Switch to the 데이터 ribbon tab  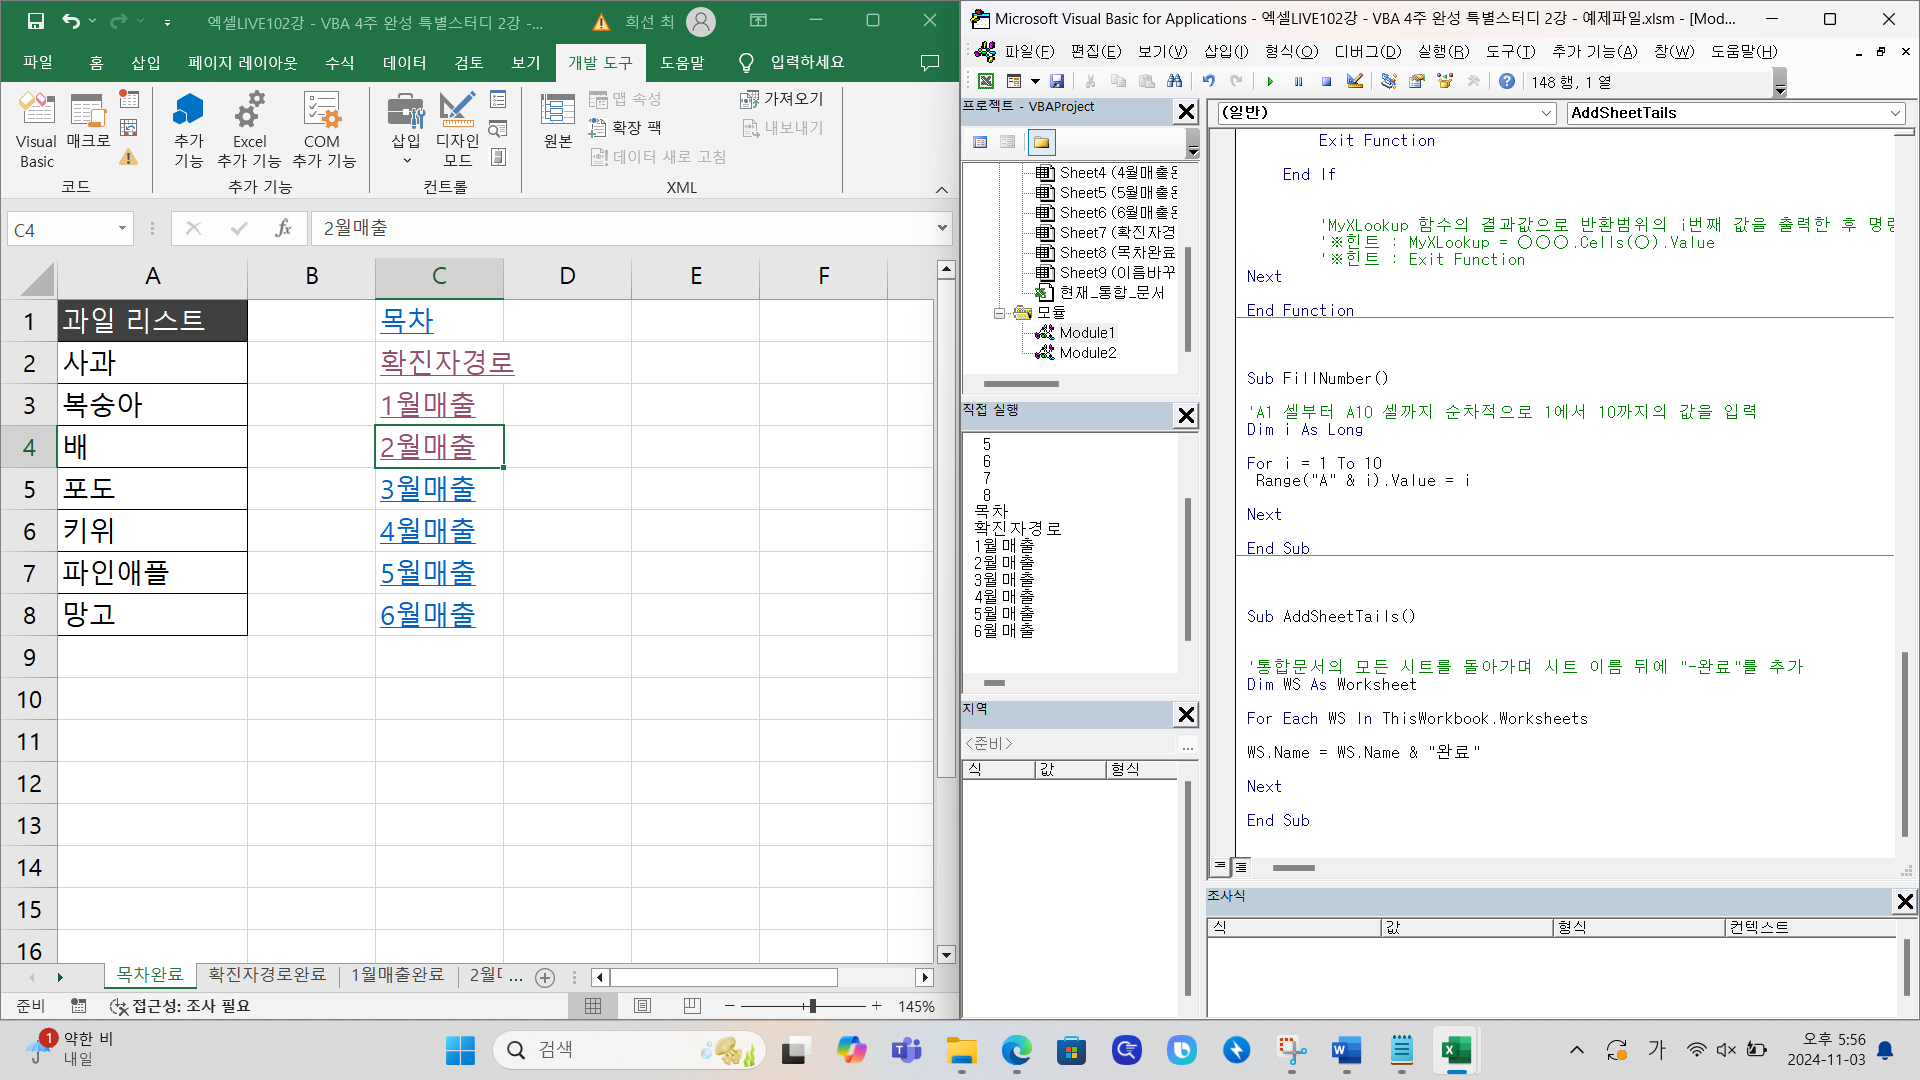pos(404,62)
